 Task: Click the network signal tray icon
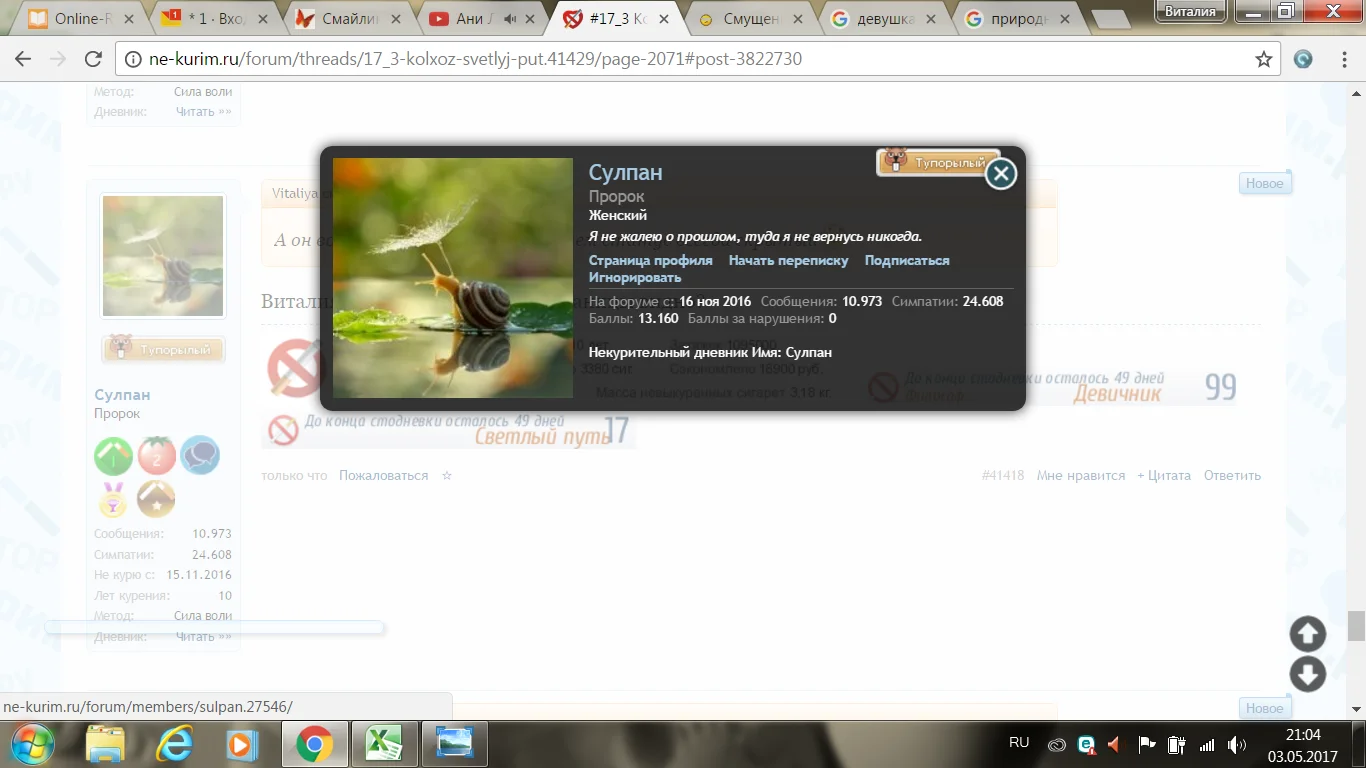pyautogui.click(x=1207, y=745)
